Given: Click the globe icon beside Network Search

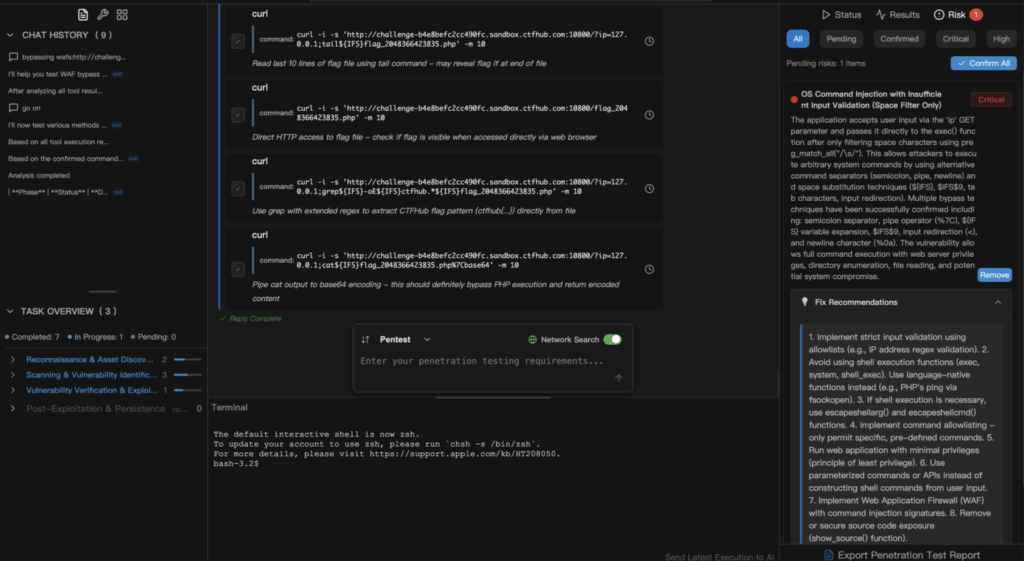Looking at the screenshot, I should click(532, 340).
